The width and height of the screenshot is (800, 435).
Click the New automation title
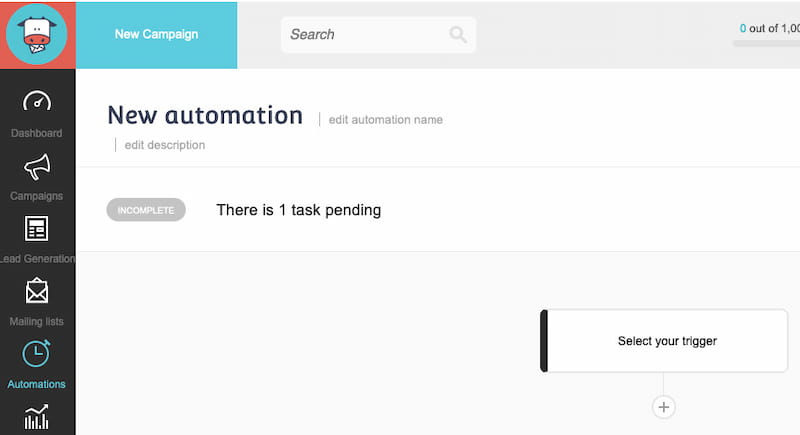coord(205,116)
